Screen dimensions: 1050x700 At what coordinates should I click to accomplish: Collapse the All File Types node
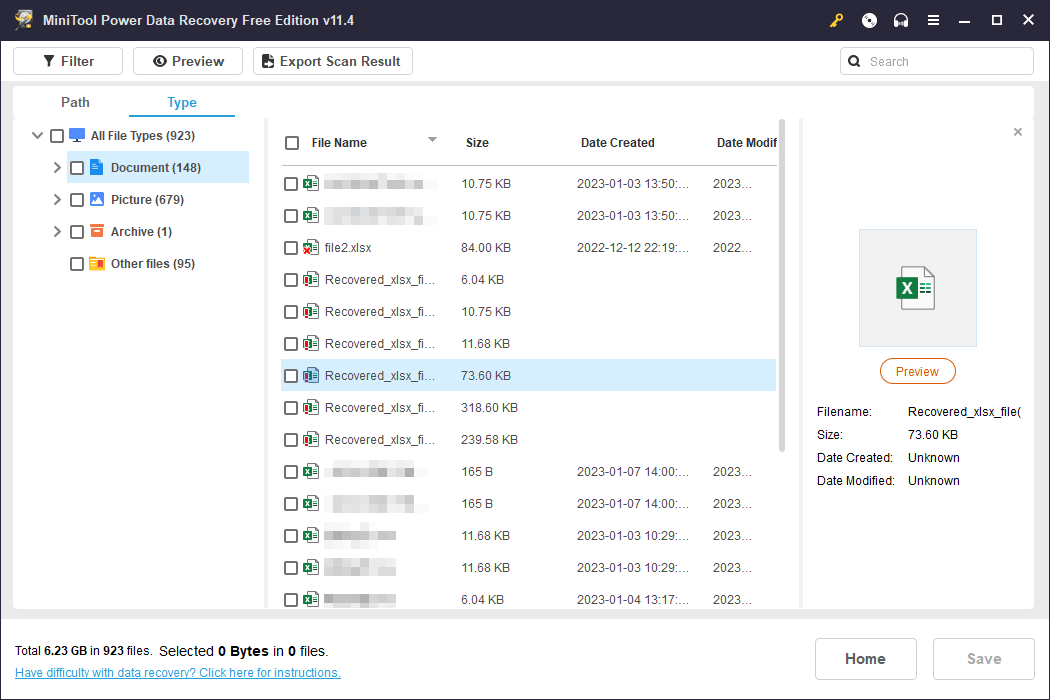[x=38, y=136]
